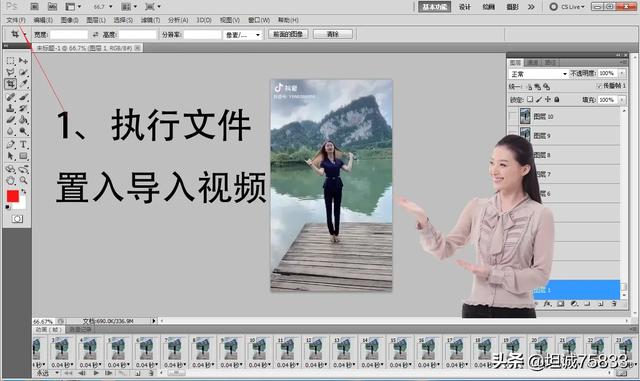
Task: Select the Zoom tool in toolbox
Action: pyautogui.click(x=23, y=180)
